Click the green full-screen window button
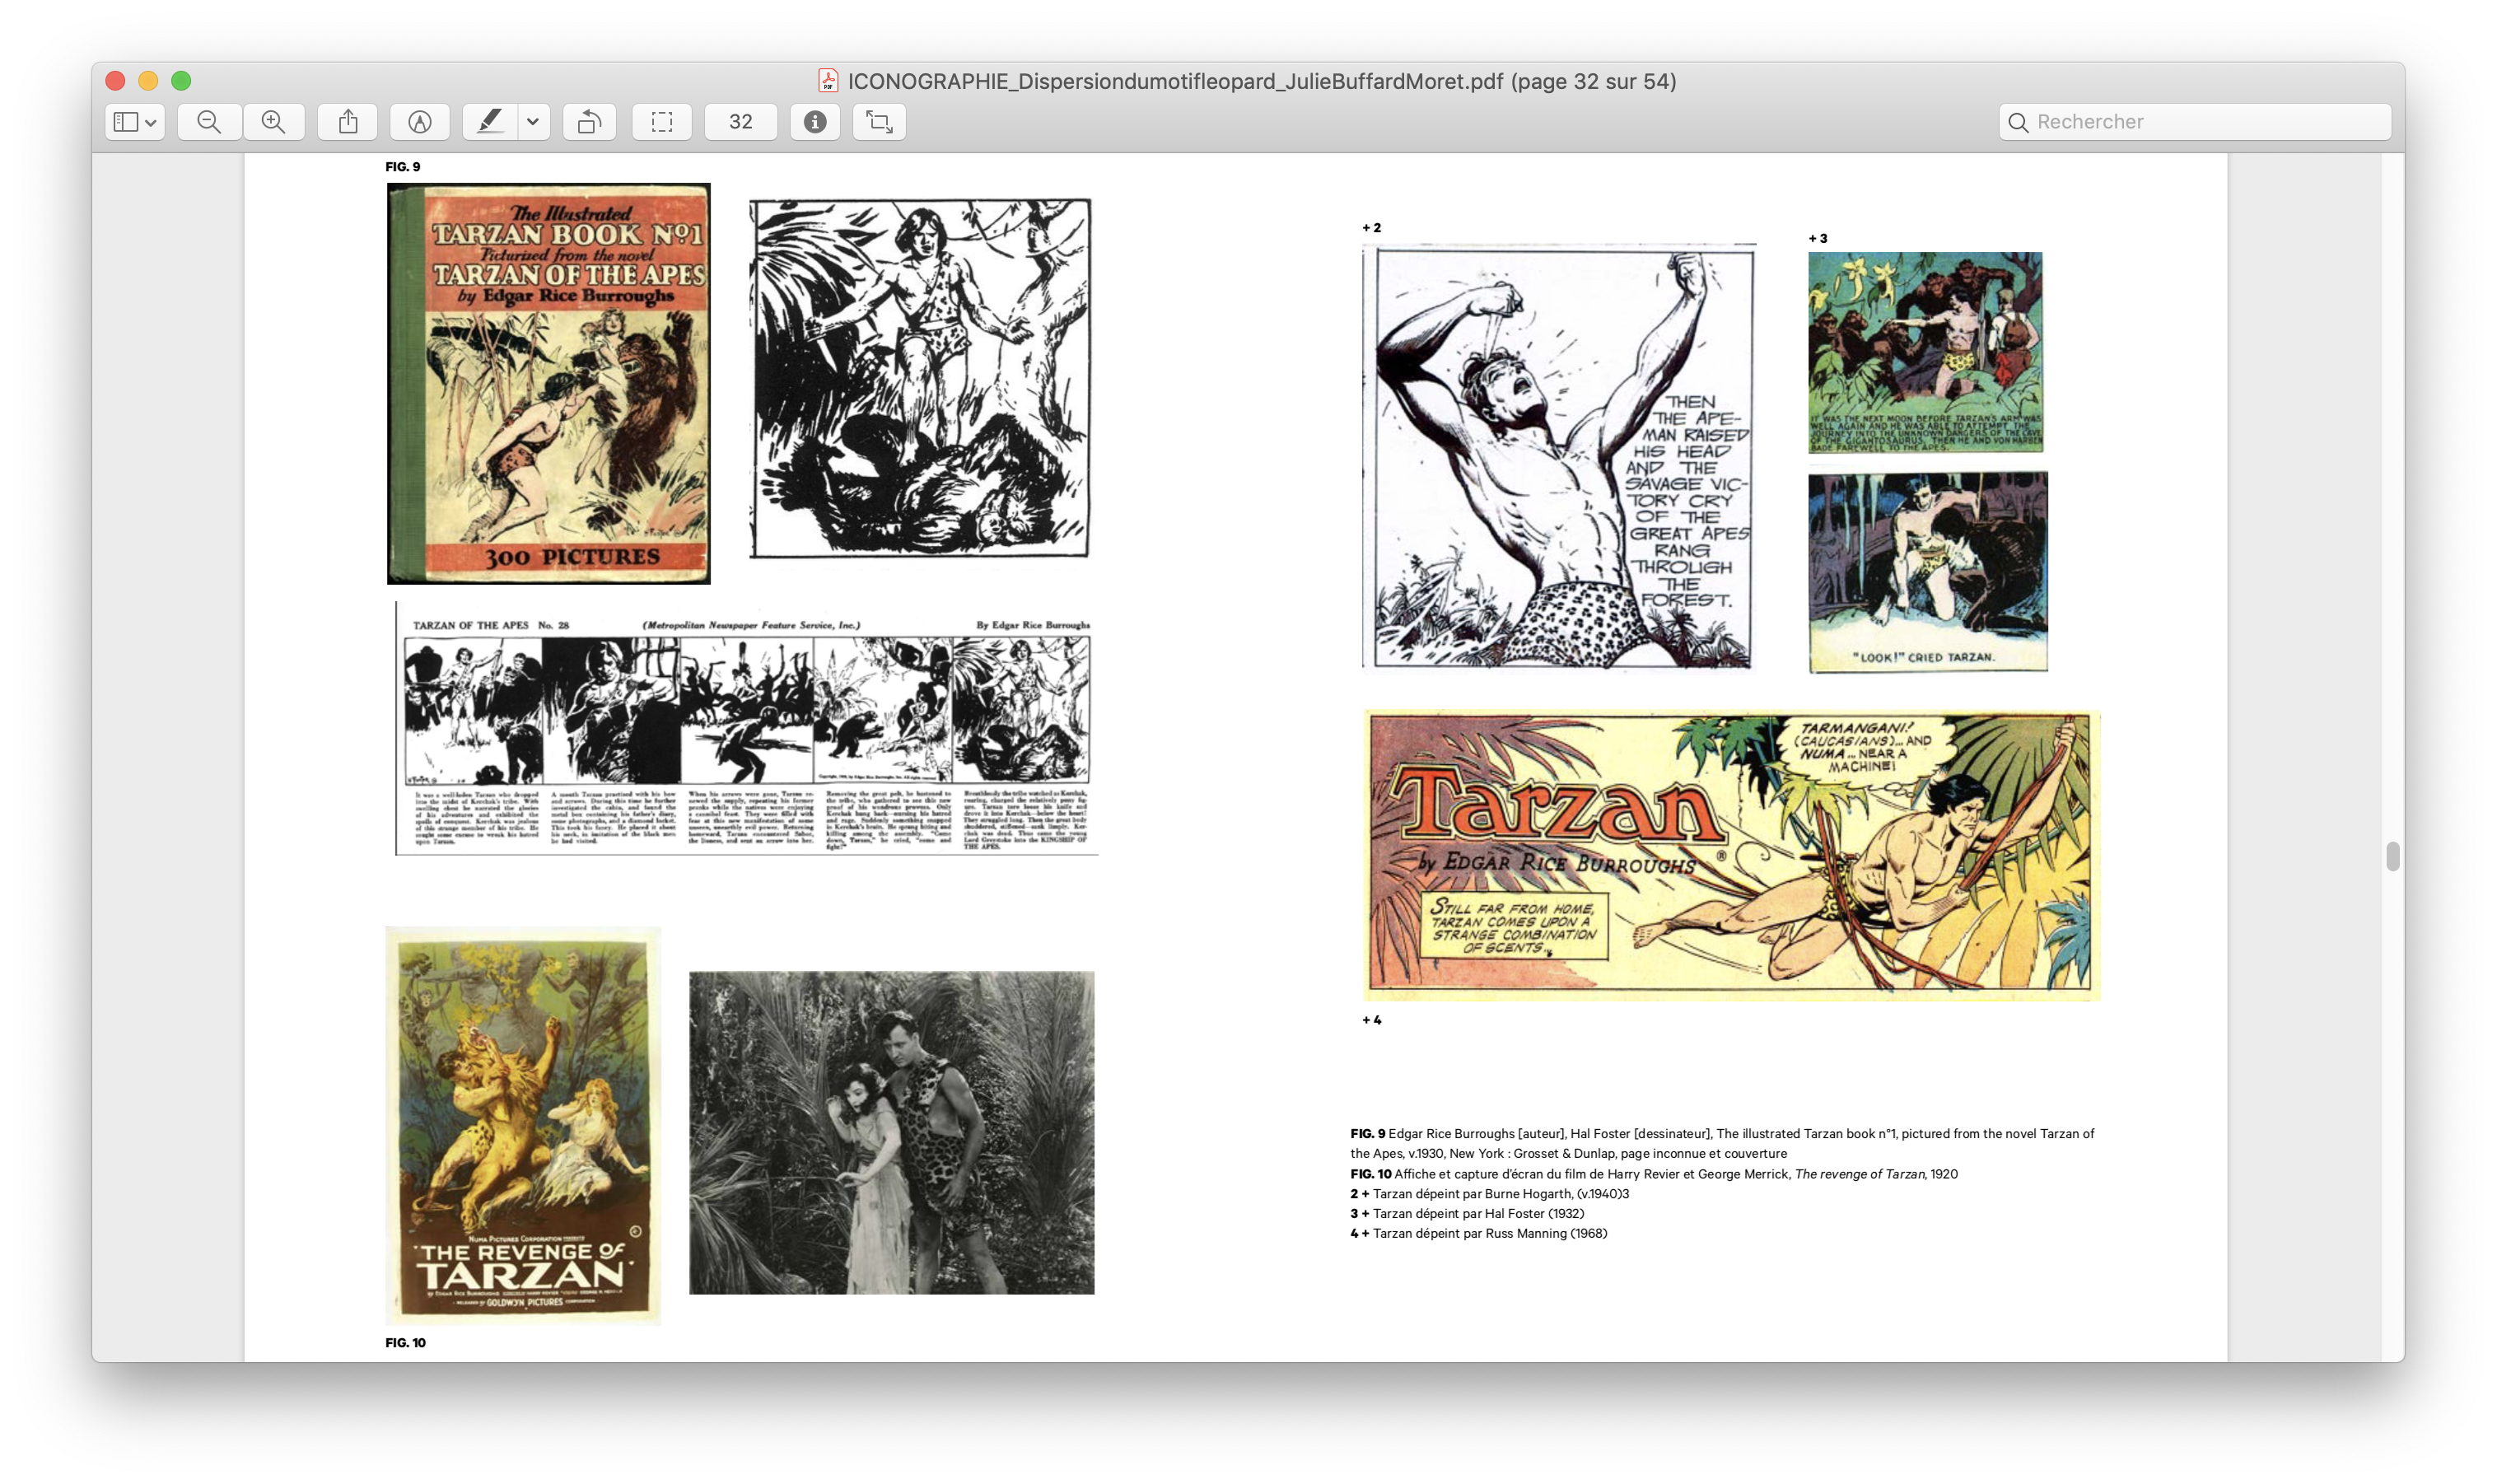Image resolution: width=2497 pixels, height=1484 pixels. (181, 81)
